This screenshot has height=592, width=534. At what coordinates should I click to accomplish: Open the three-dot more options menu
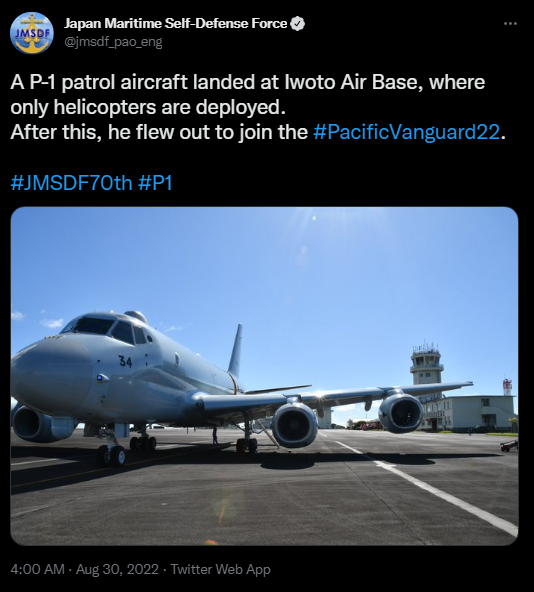[510, 24]
